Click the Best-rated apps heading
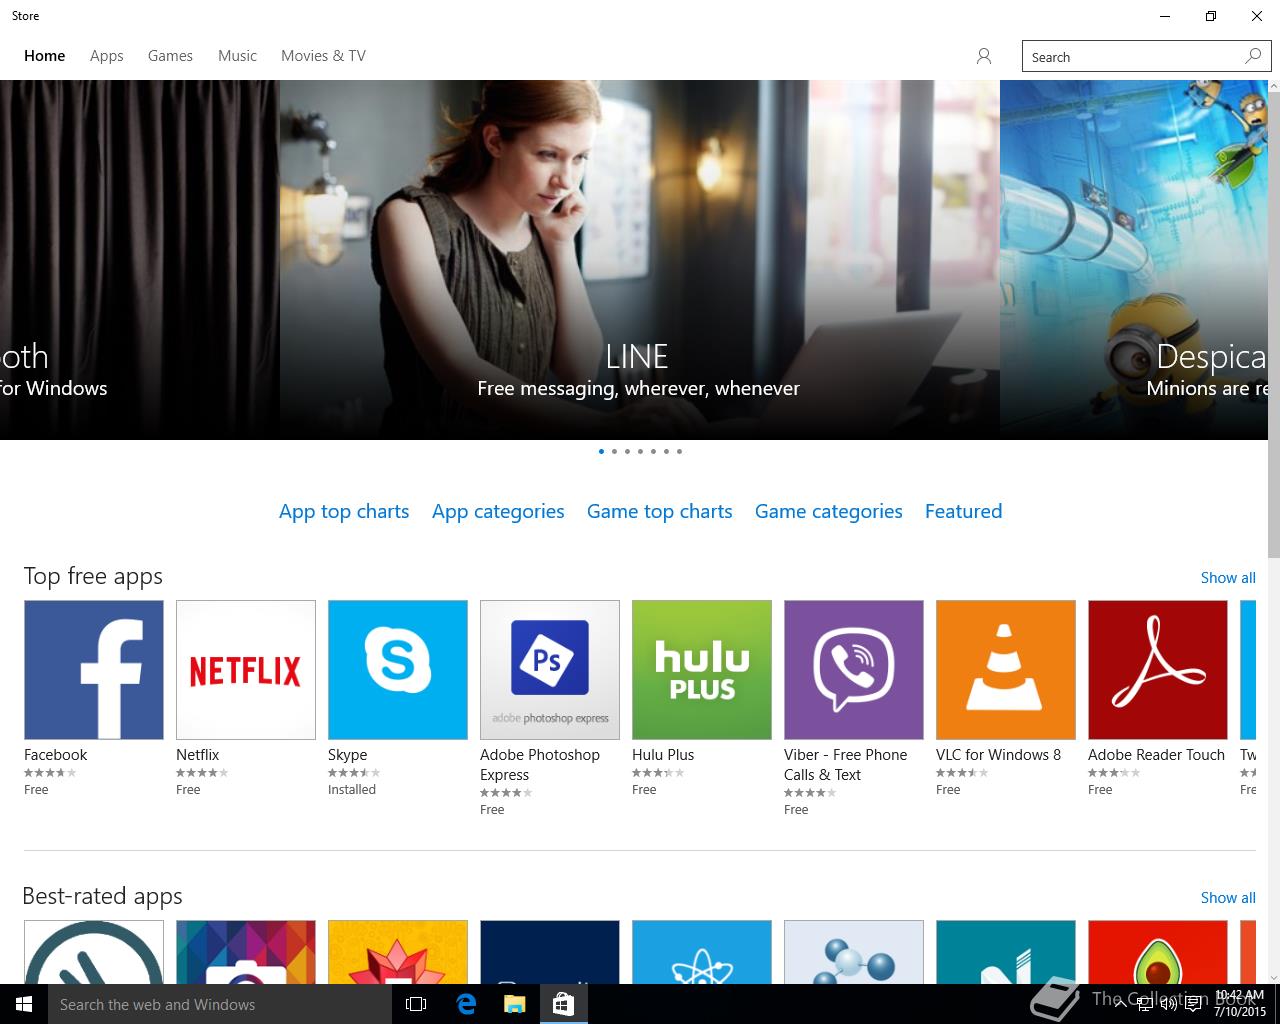Screen dimensions: 1280x1024 [x=103, y=897]
